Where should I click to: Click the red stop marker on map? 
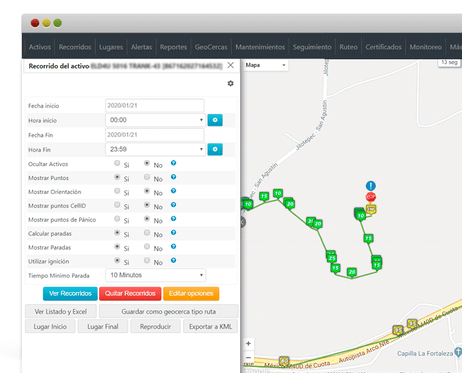[371, 197]
